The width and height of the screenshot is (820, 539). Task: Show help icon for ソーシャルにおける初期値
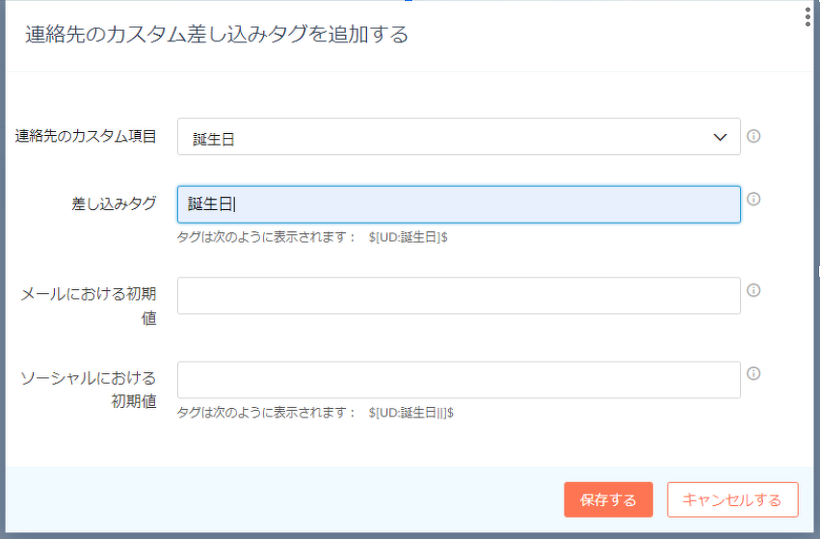754,373
